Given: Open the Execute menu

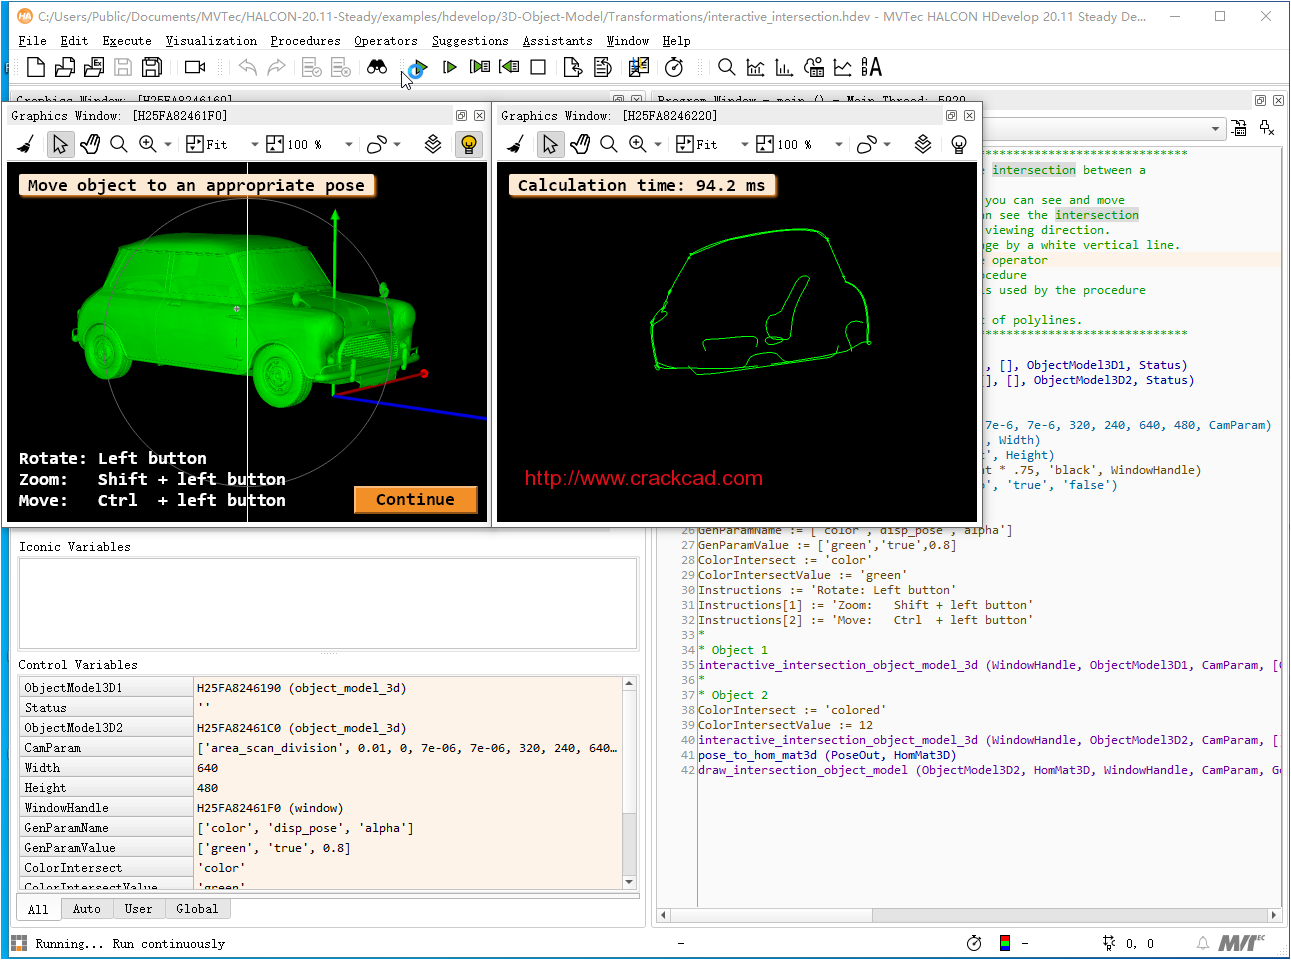Looking at the screenshot, I should tap(127, 41).
